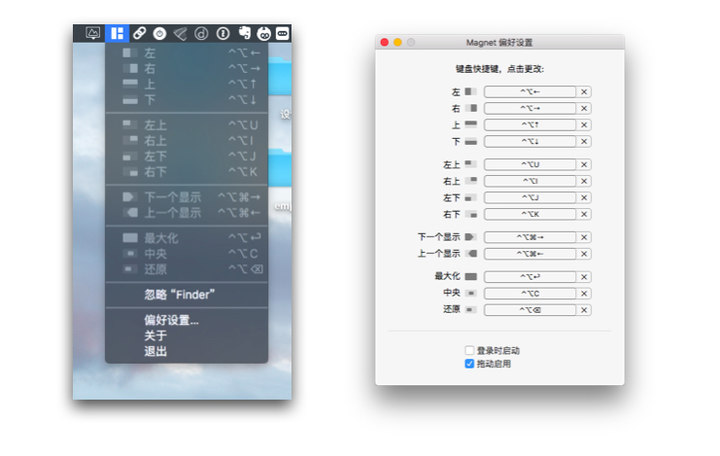Close the Magnet 偏好设置 window
This screenshot has width=720, height=456.
tap(385, 42)
